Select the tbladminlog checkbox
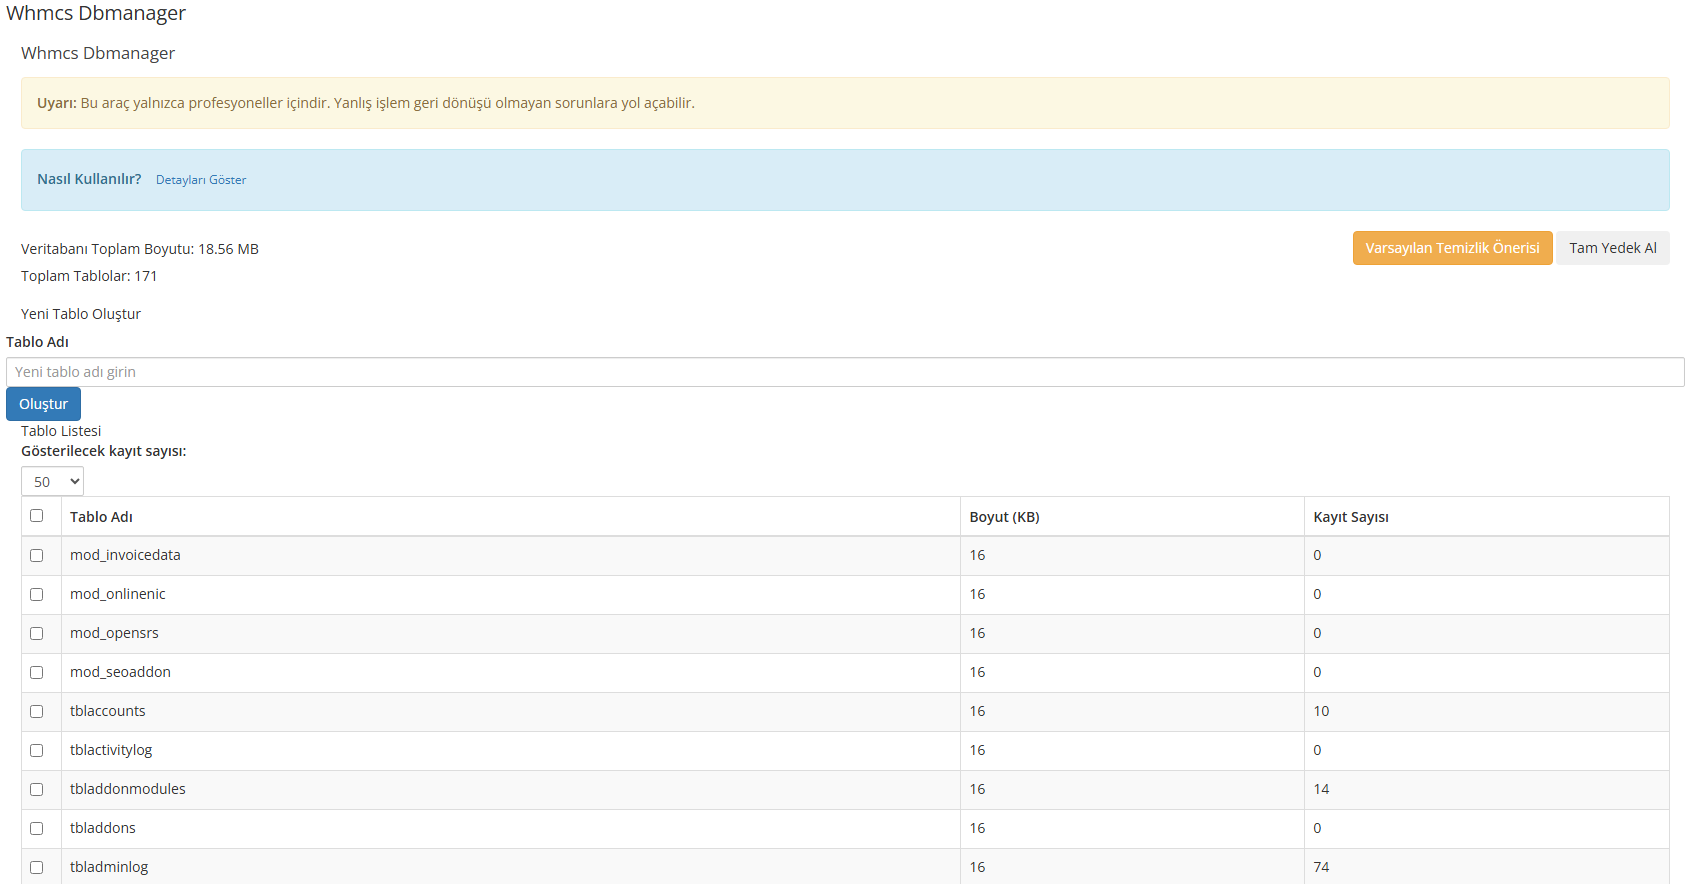The height and width of the screenshot is (884, 1688). tap(37, 867)
